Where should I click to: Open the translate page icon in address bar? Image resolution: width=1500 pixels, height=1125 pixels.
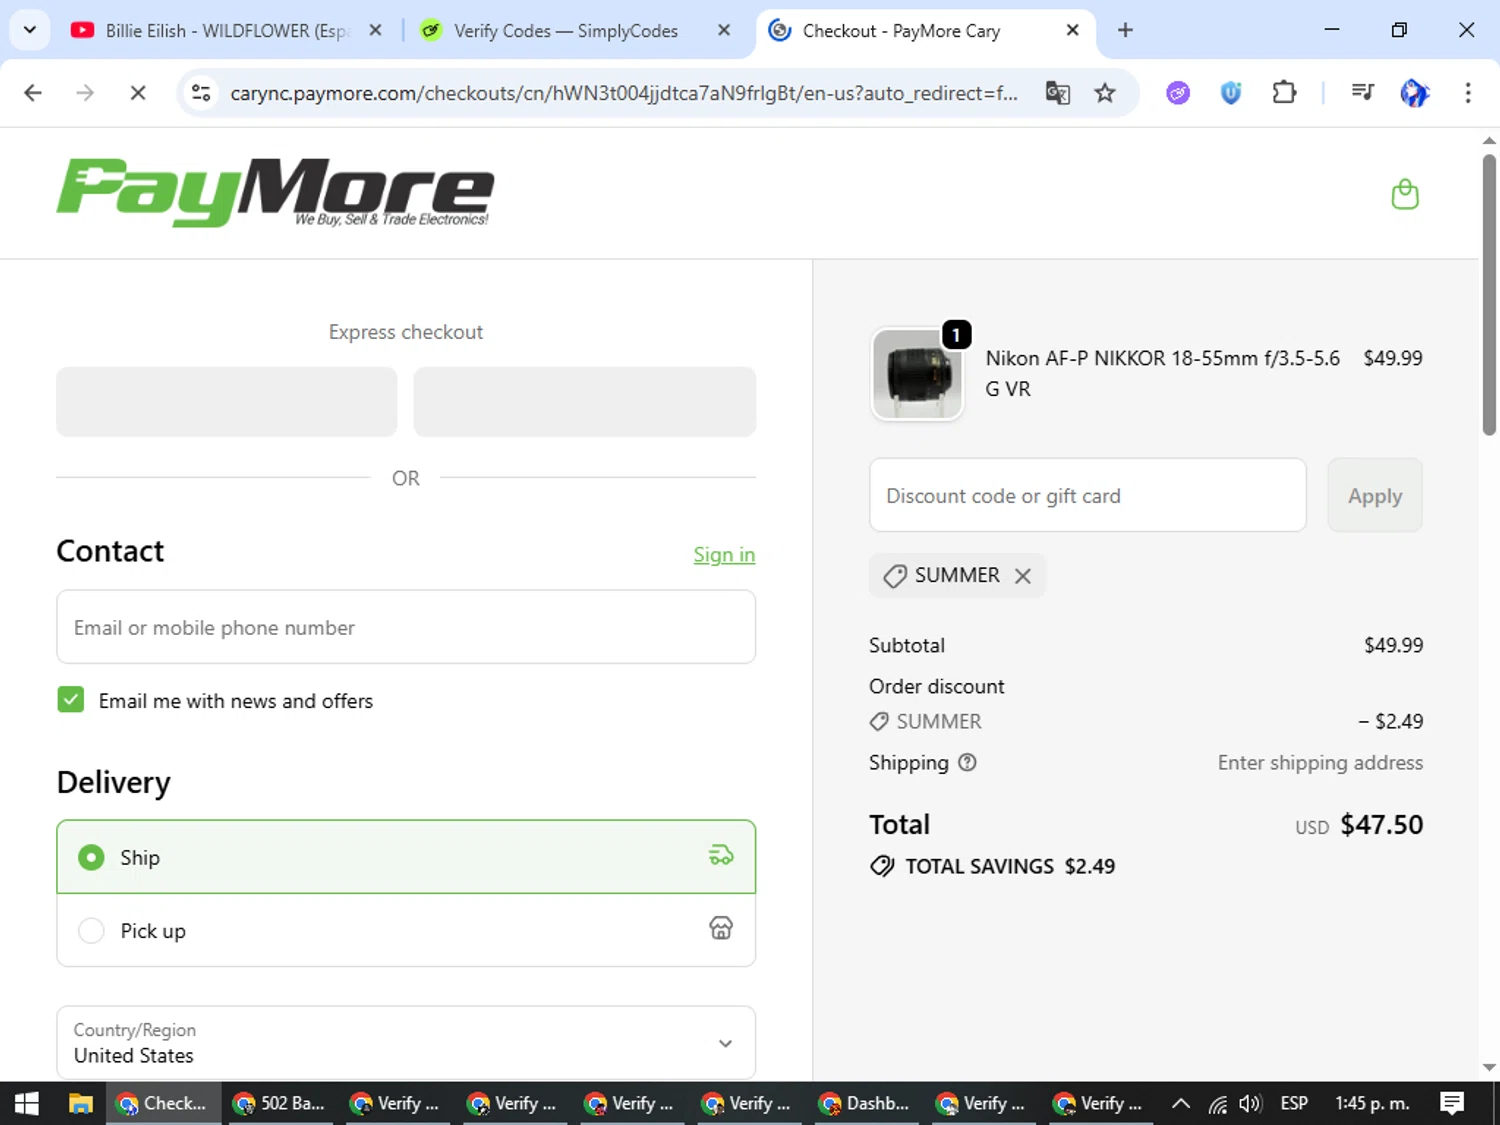pyautogui.click(x=1057, y=93)
